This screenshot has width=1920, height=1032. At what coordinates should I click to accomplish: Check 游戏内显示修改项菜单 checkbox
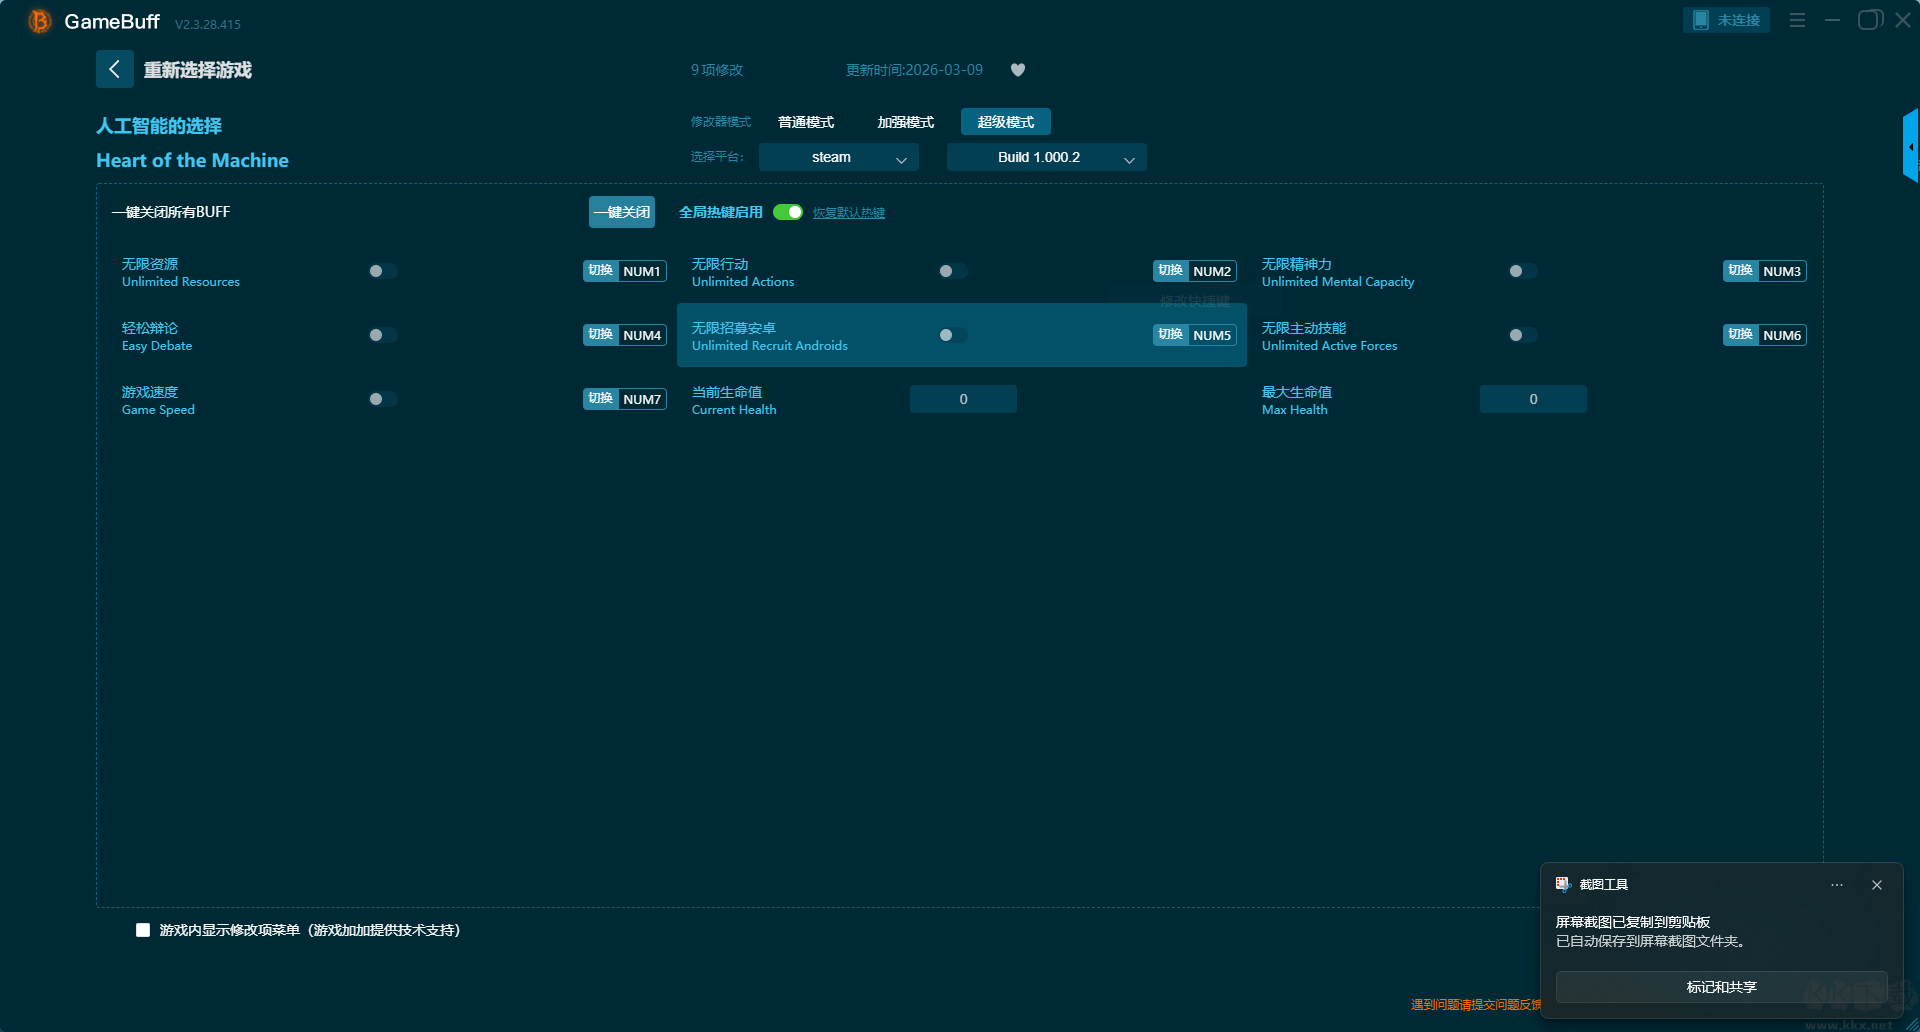(x=143, y=930)
